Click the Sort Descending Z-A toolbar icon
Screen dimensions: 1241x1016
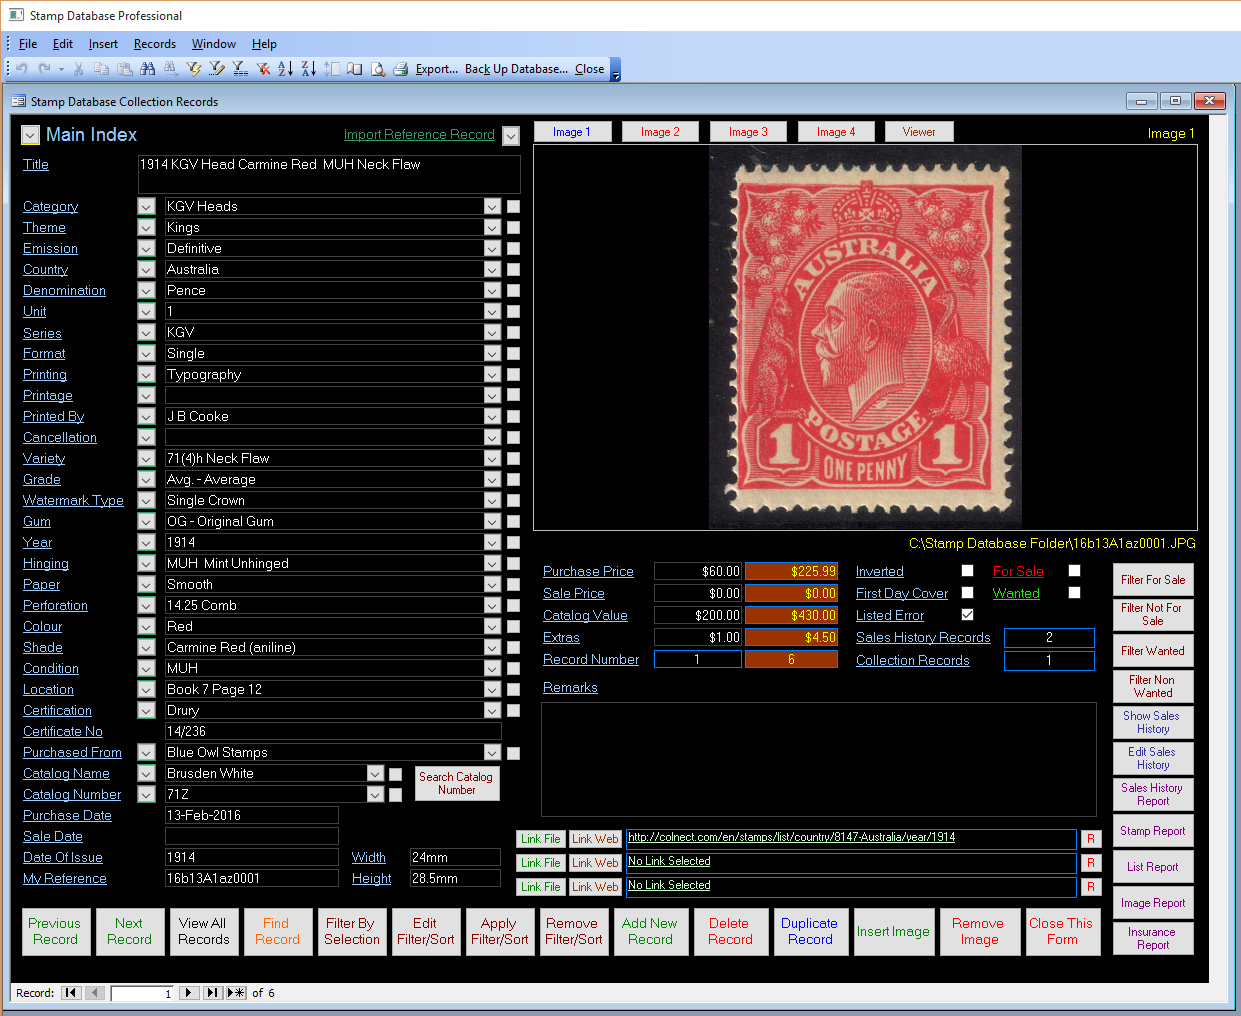click(308, 68)
